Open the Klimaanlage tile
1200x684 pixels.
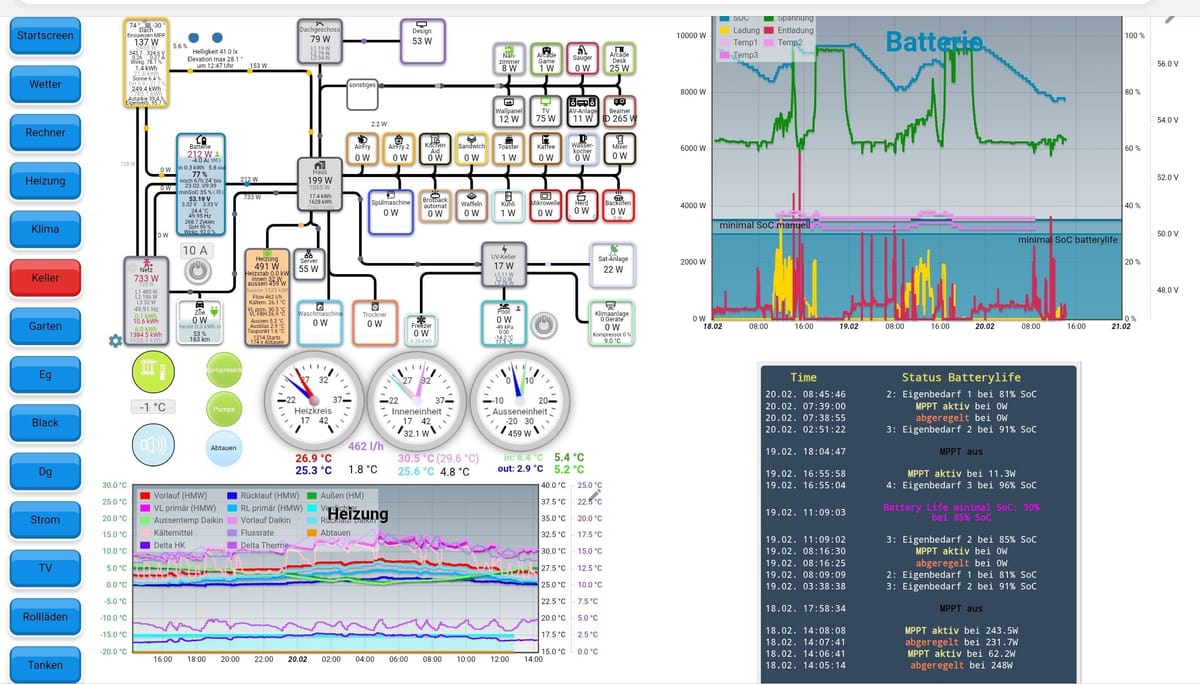click(613, 325)
